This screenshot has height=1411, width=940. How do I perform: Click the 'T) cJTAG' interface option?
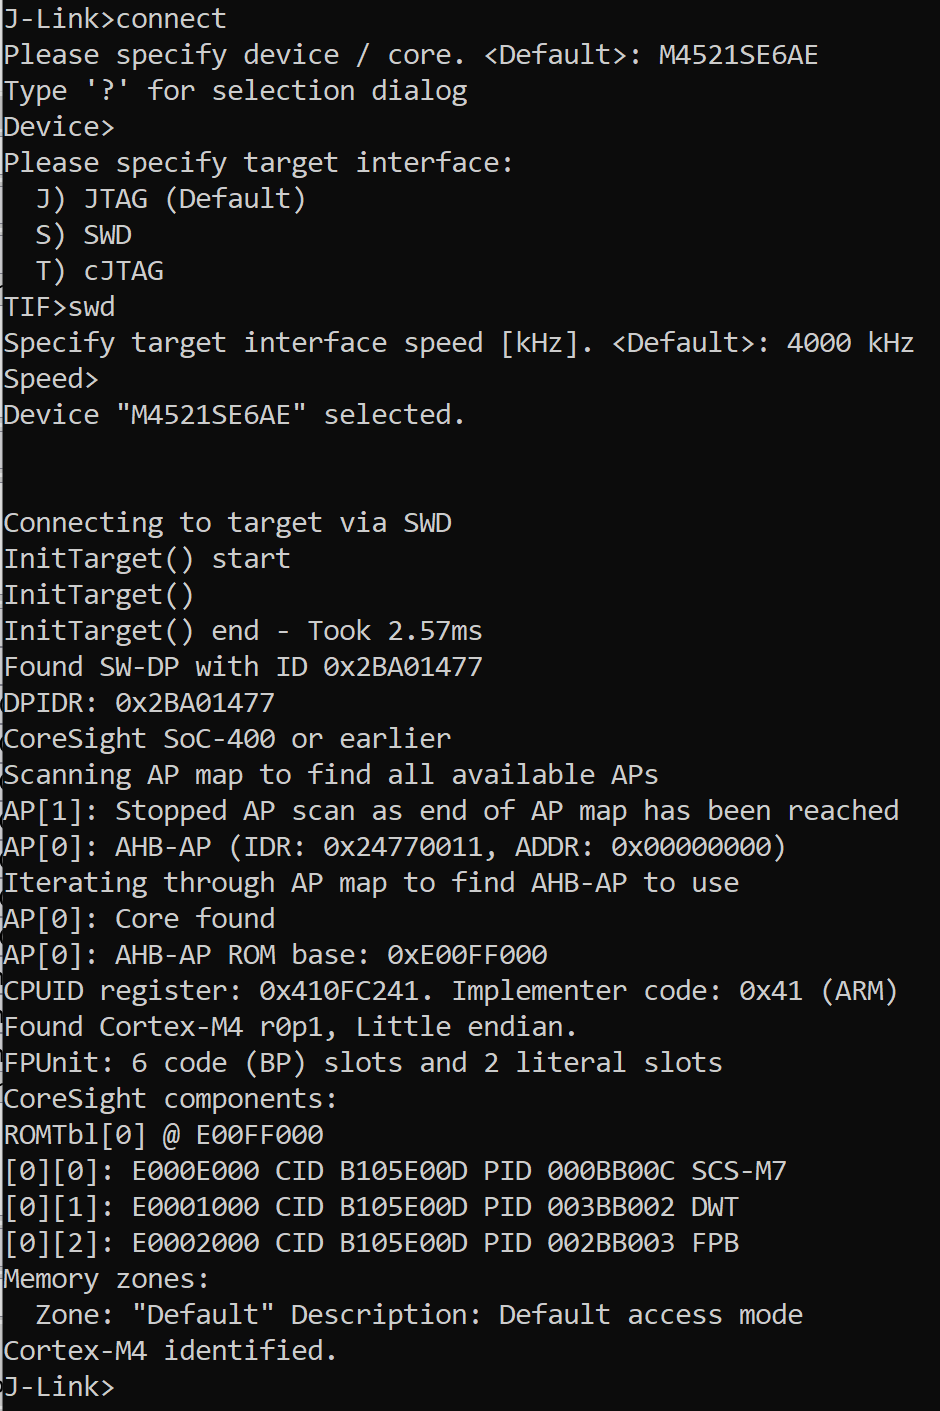[100, 271]
